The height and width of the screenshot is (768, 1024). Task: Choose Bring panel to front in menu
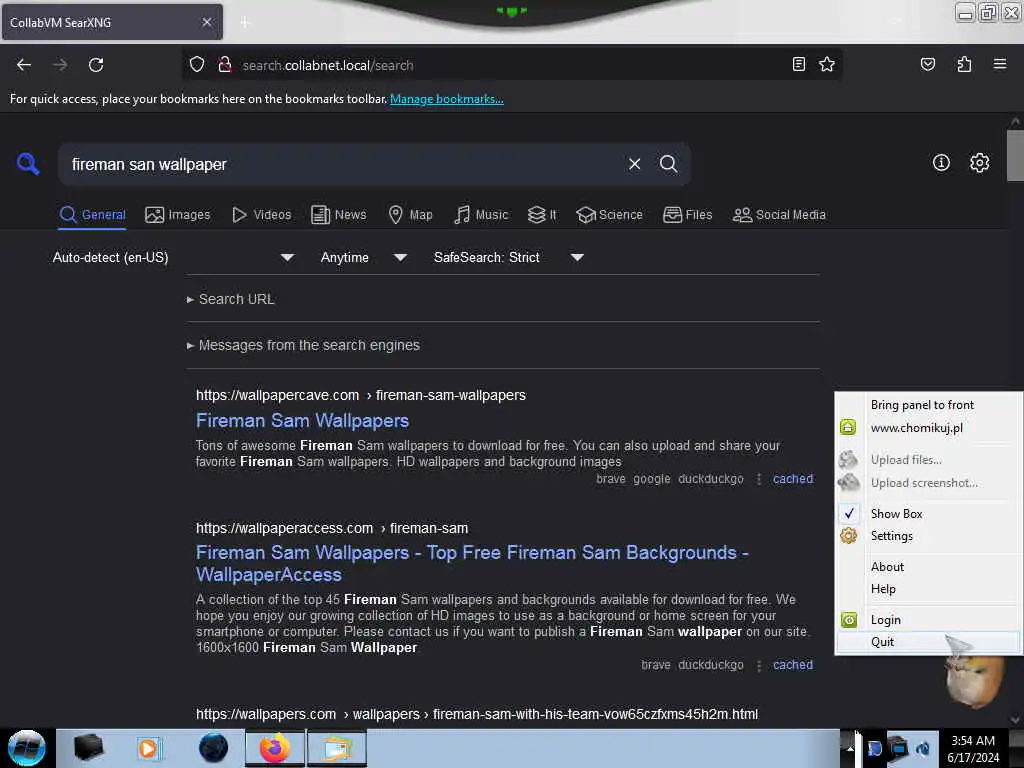[928, 405]
